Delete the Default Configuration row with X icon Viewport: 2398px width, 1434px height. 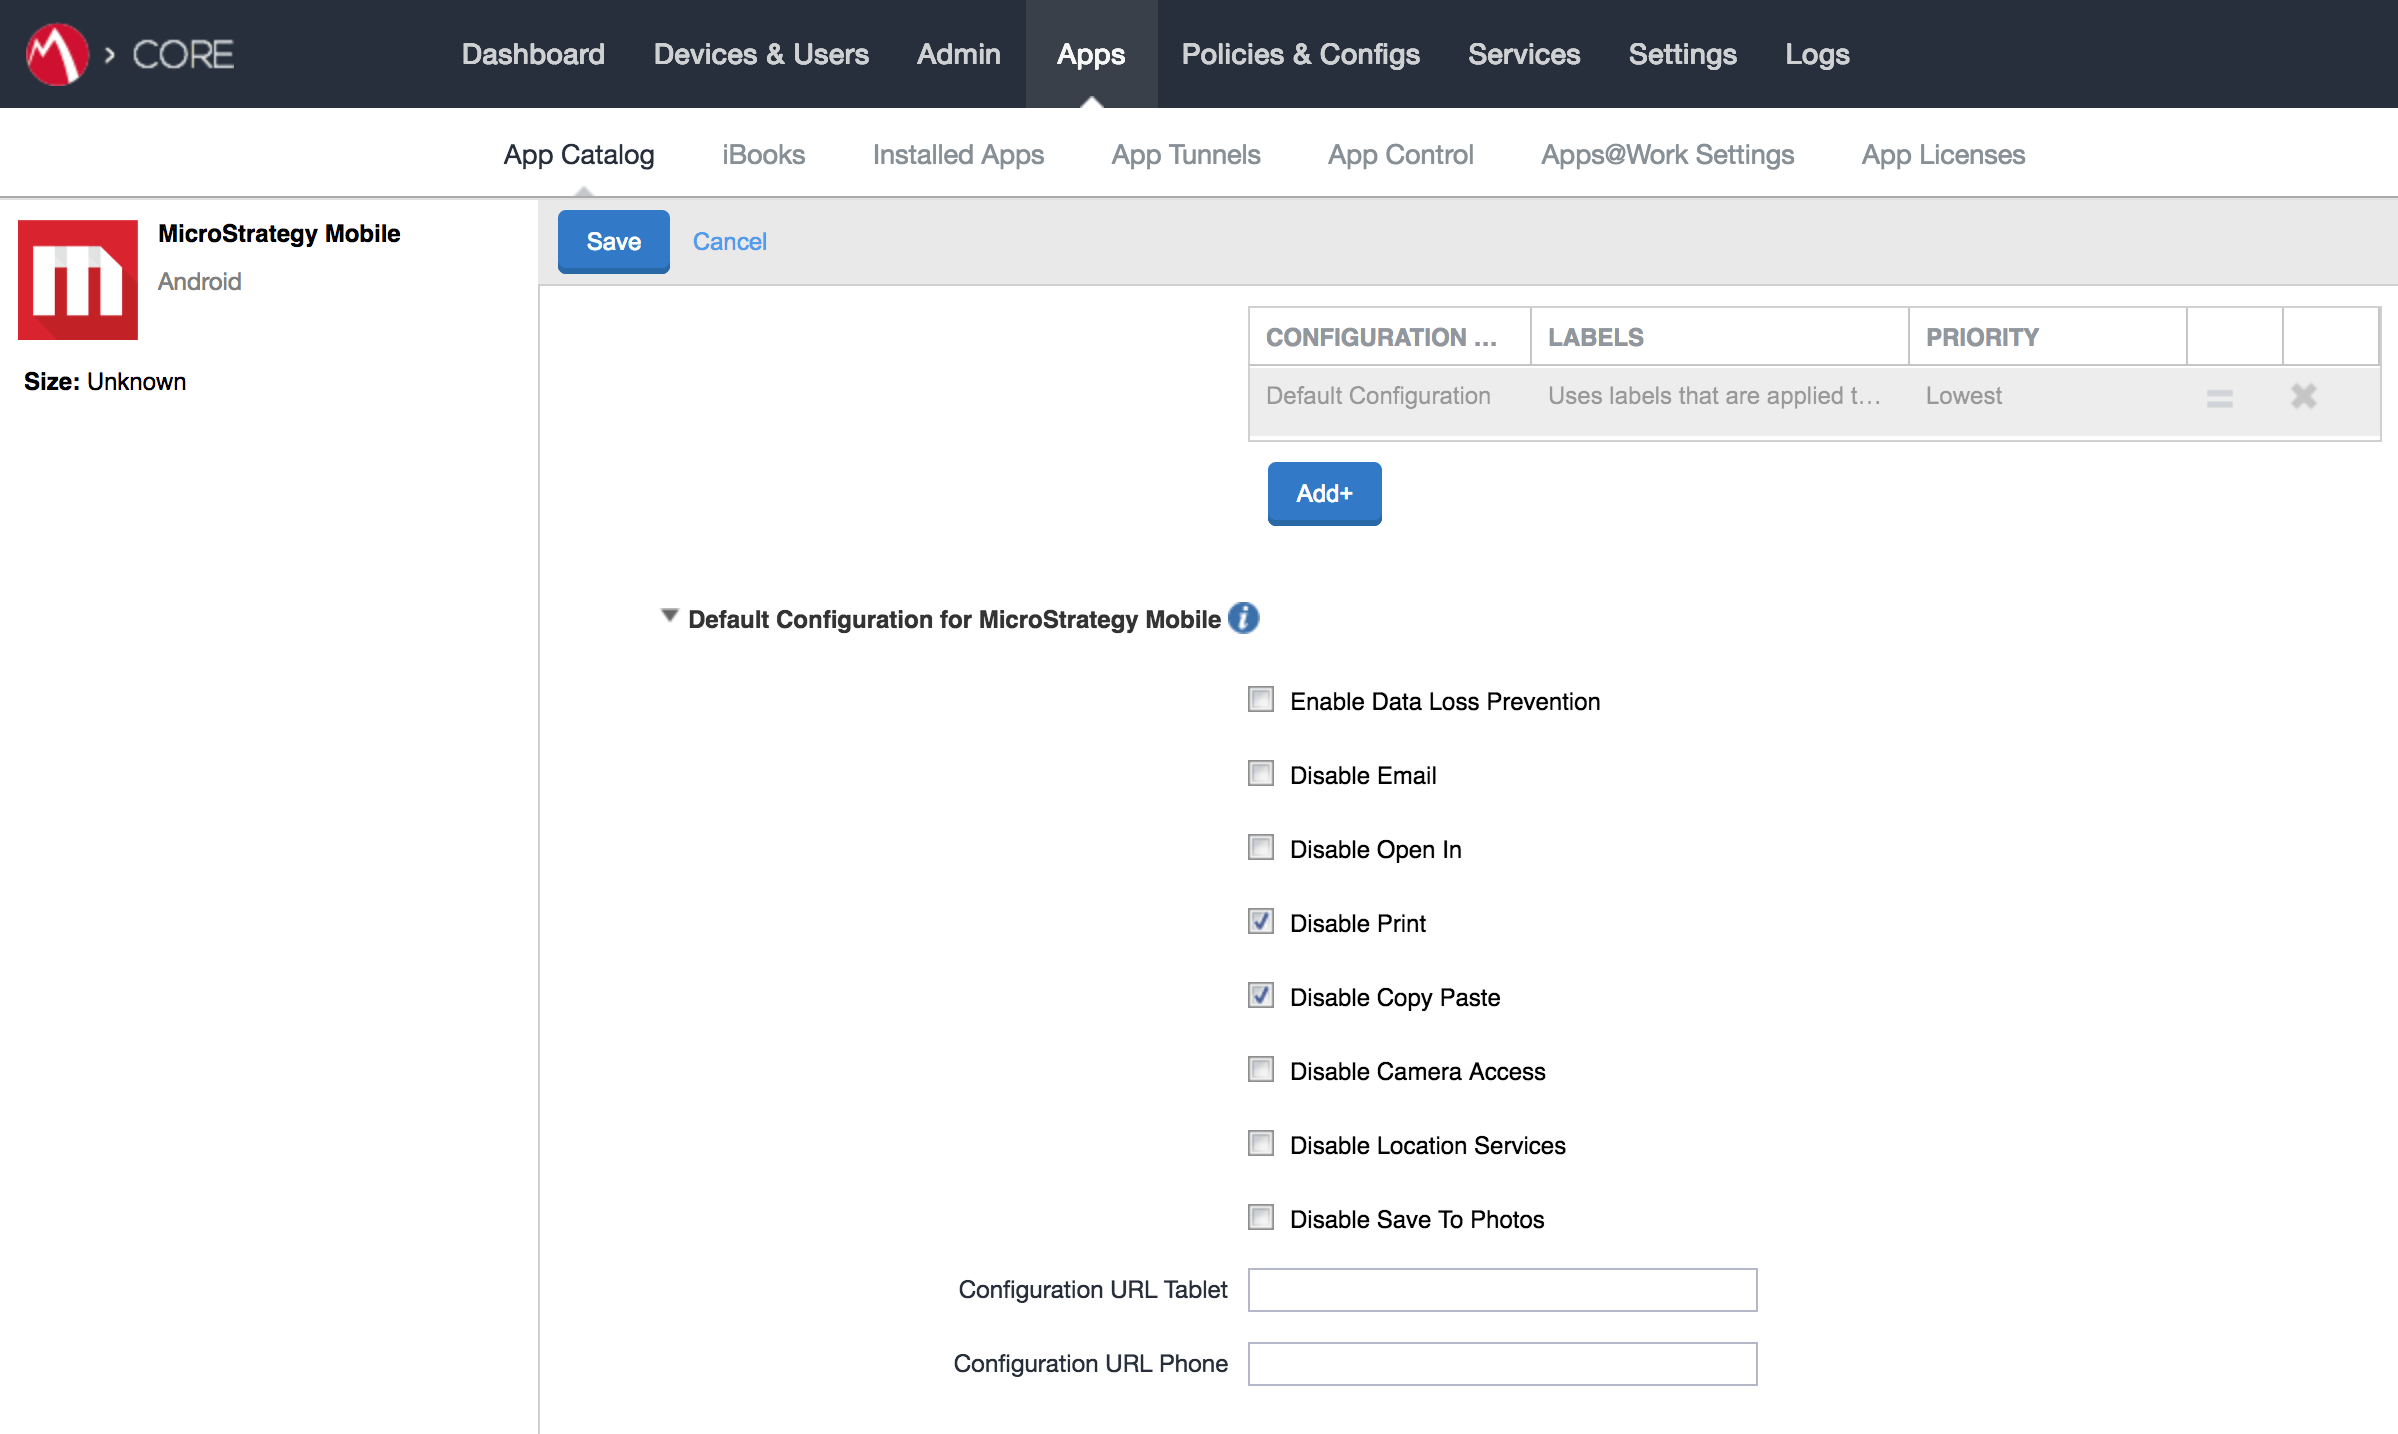tap(2303, 396)
